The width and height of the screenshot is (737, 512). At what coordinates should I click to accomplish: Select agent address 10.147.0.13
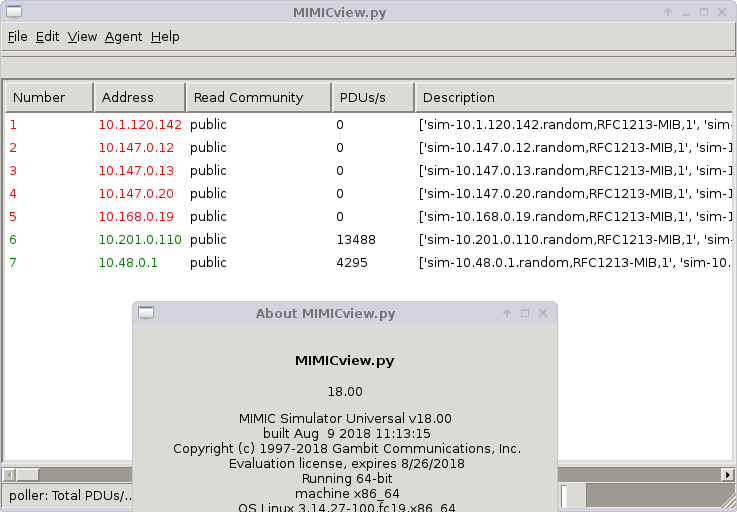pos(136,171)
